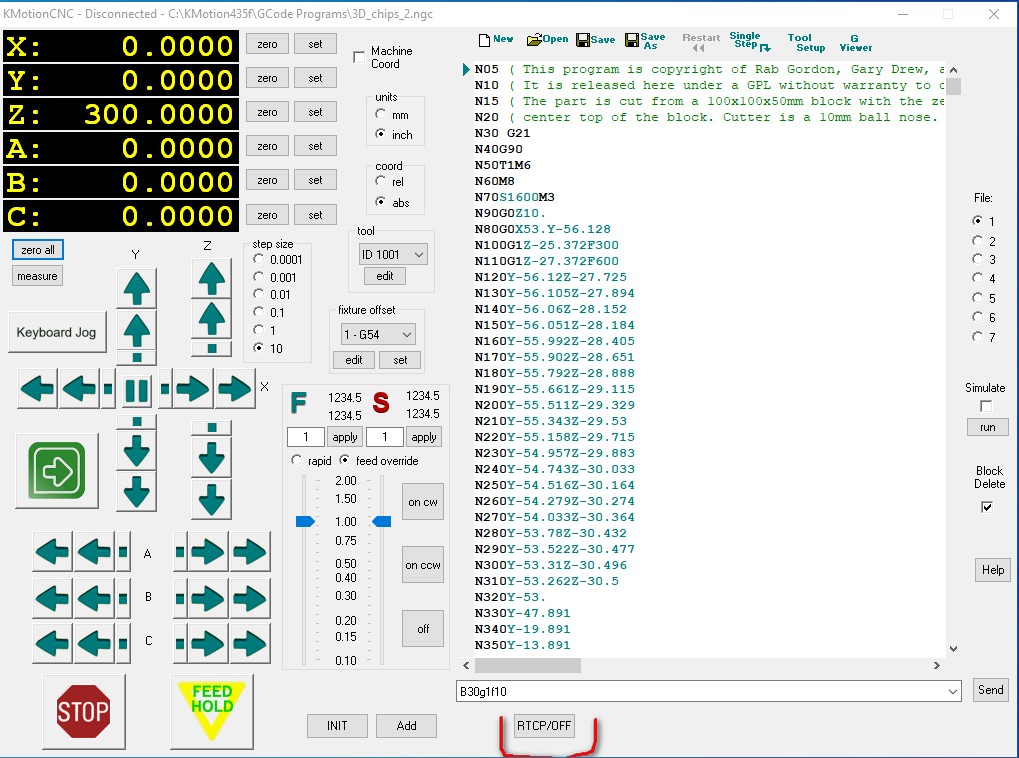The height and width of the screenshot is (758, 1019).
Task: Click the feed rate override slider handle
Action: click(305, 522)
